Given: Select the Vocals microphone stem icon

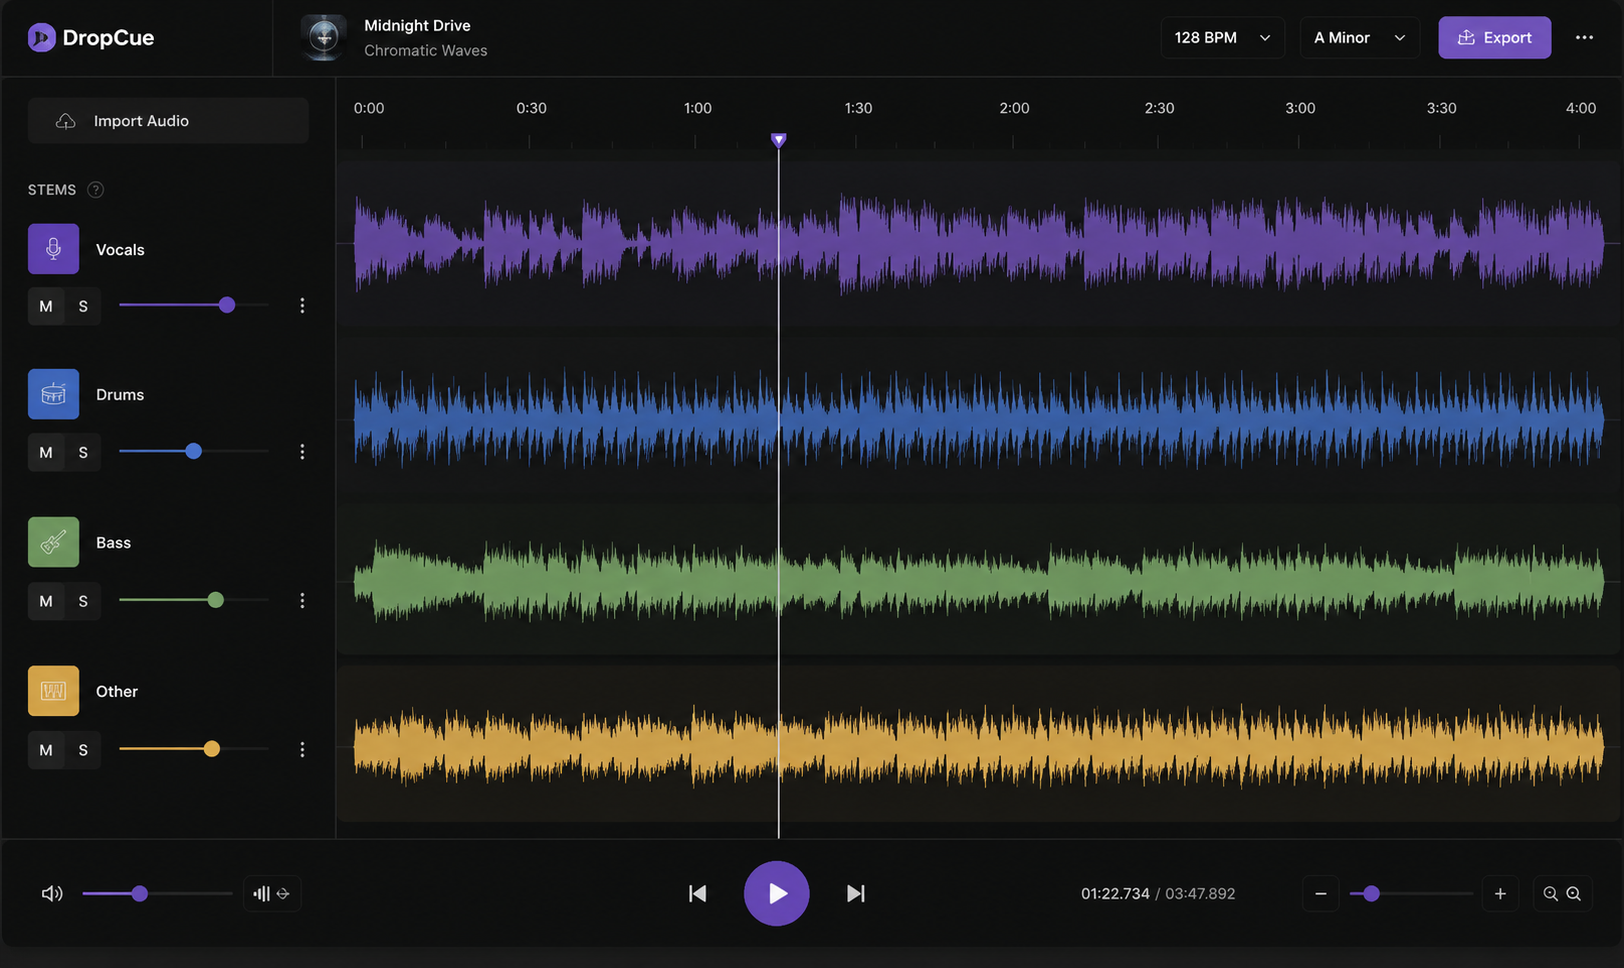Looking at the screenshot, I should pos(53,249).
